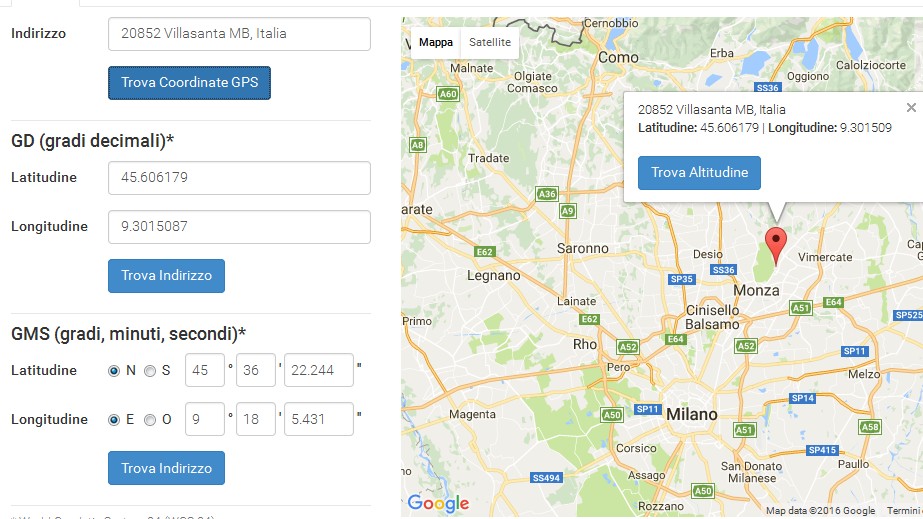Viewport: 923px width, 519px height.
Task: Click the red map marker pin
Action: (x=775, y=246)
